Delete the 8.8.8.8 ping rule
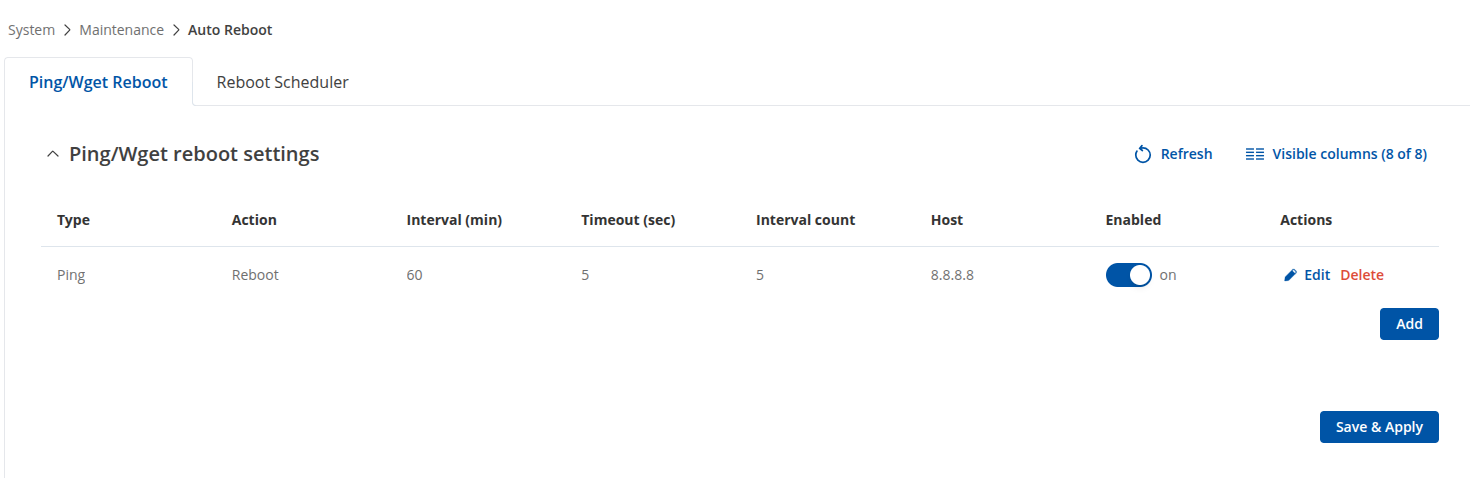 click(x=1362, y=275)
